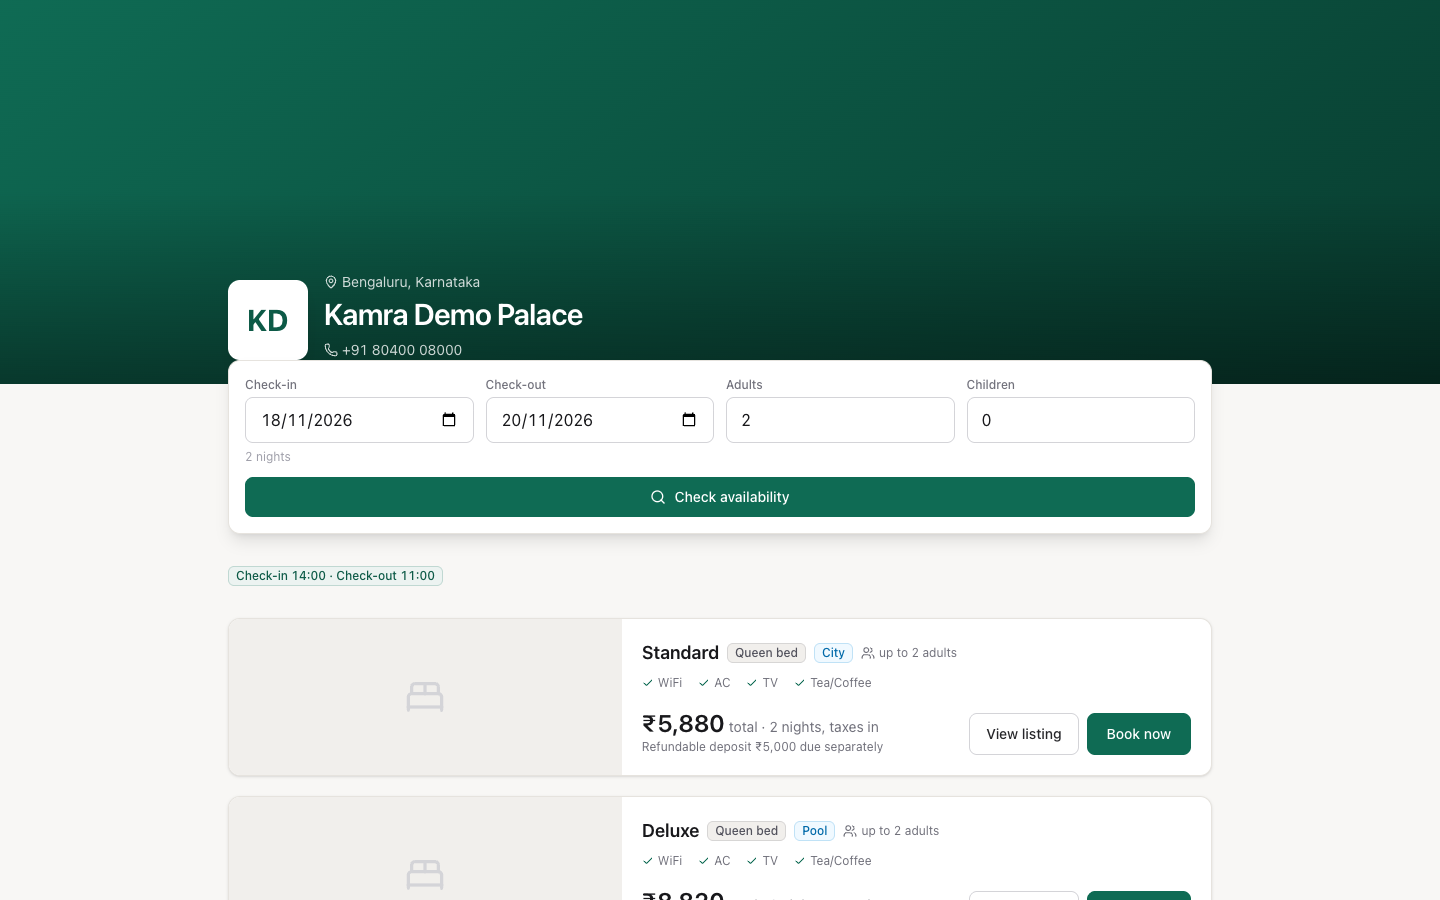The image size is (1440, 900).
Task: Click the KD hotel logo
Action: pyautogui.click(x=268, y=320)
